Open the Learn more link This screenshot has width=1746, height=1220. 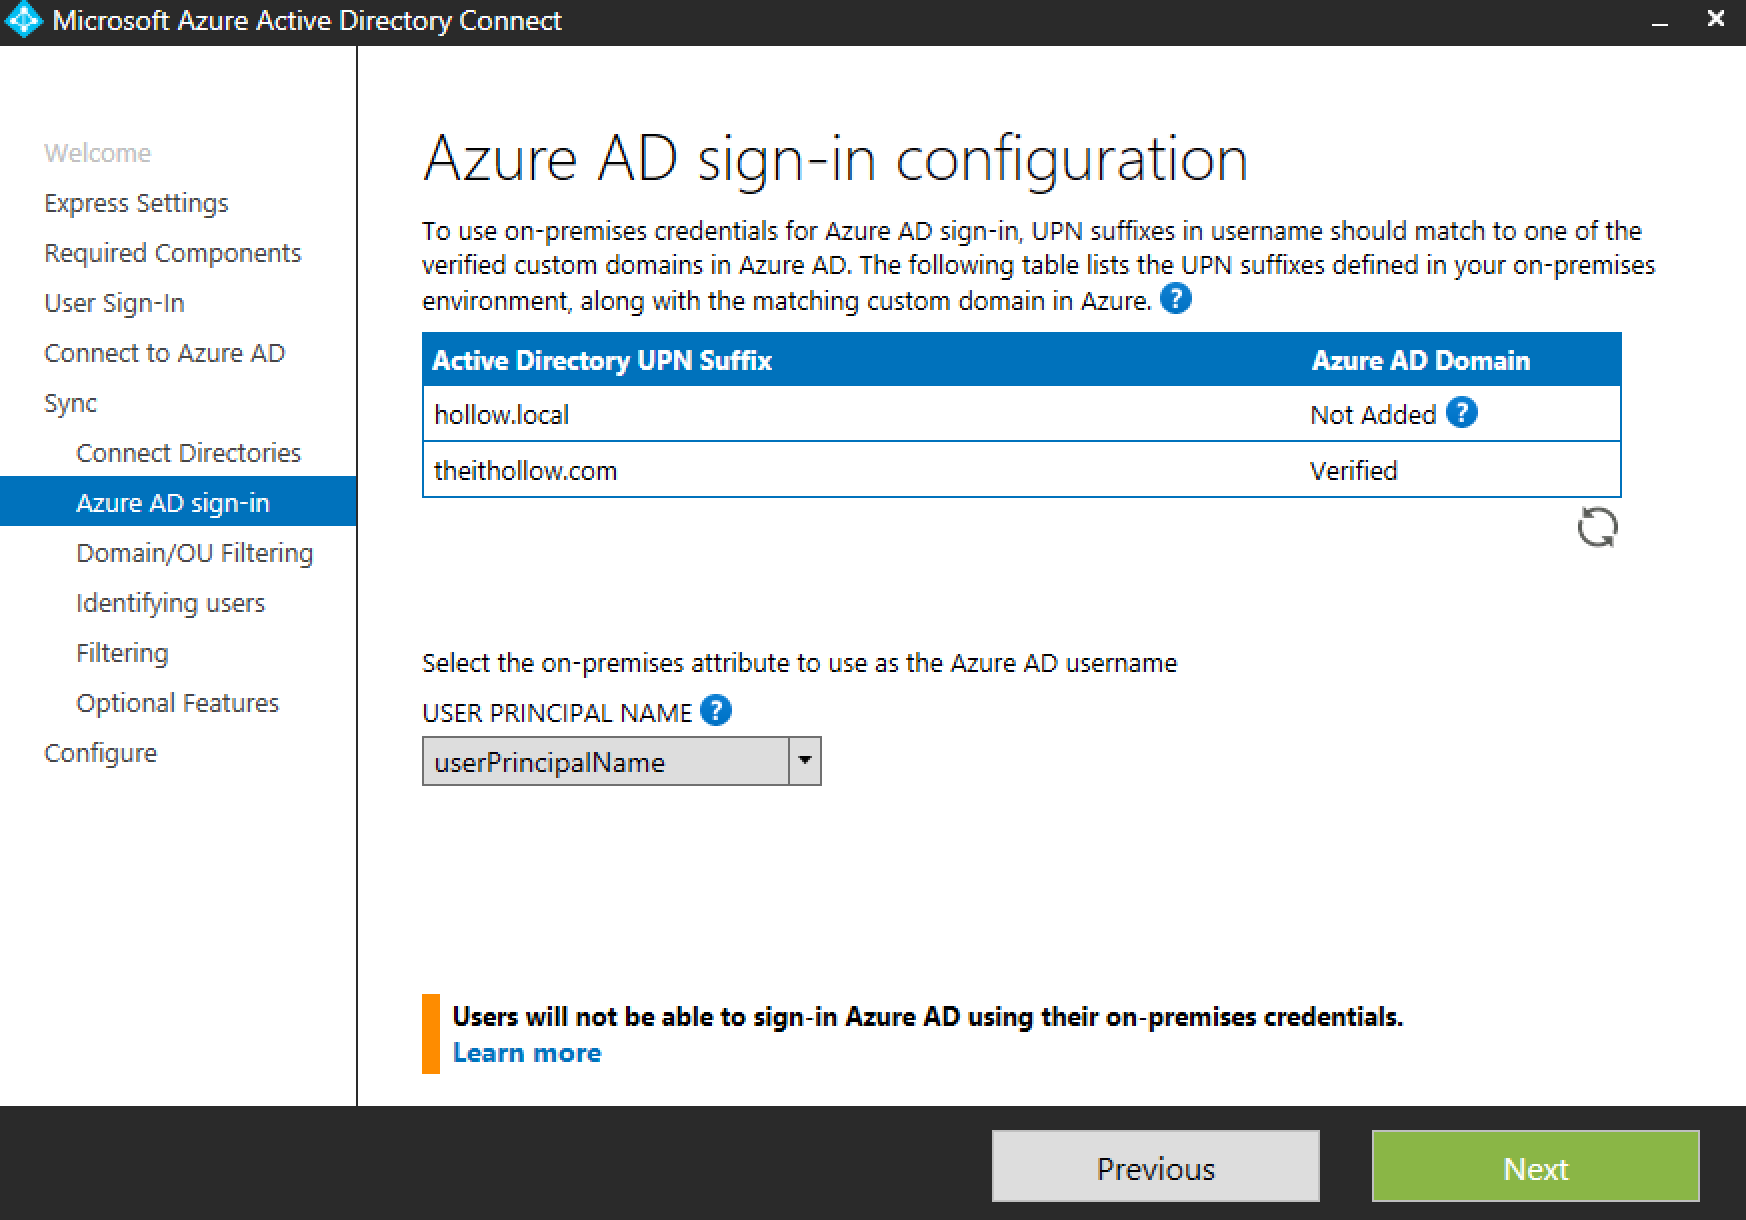click(526, 1053)
